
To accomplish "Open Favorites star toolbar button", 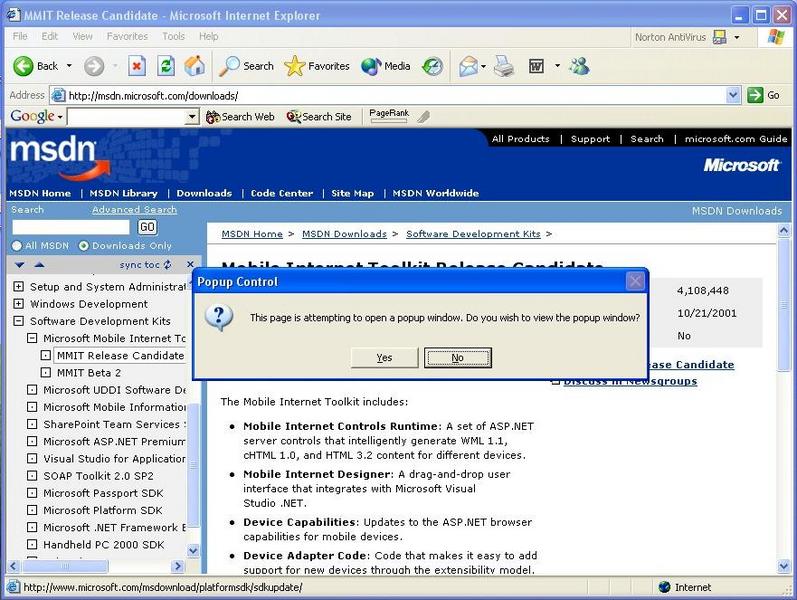I will (x=317, y=66).
